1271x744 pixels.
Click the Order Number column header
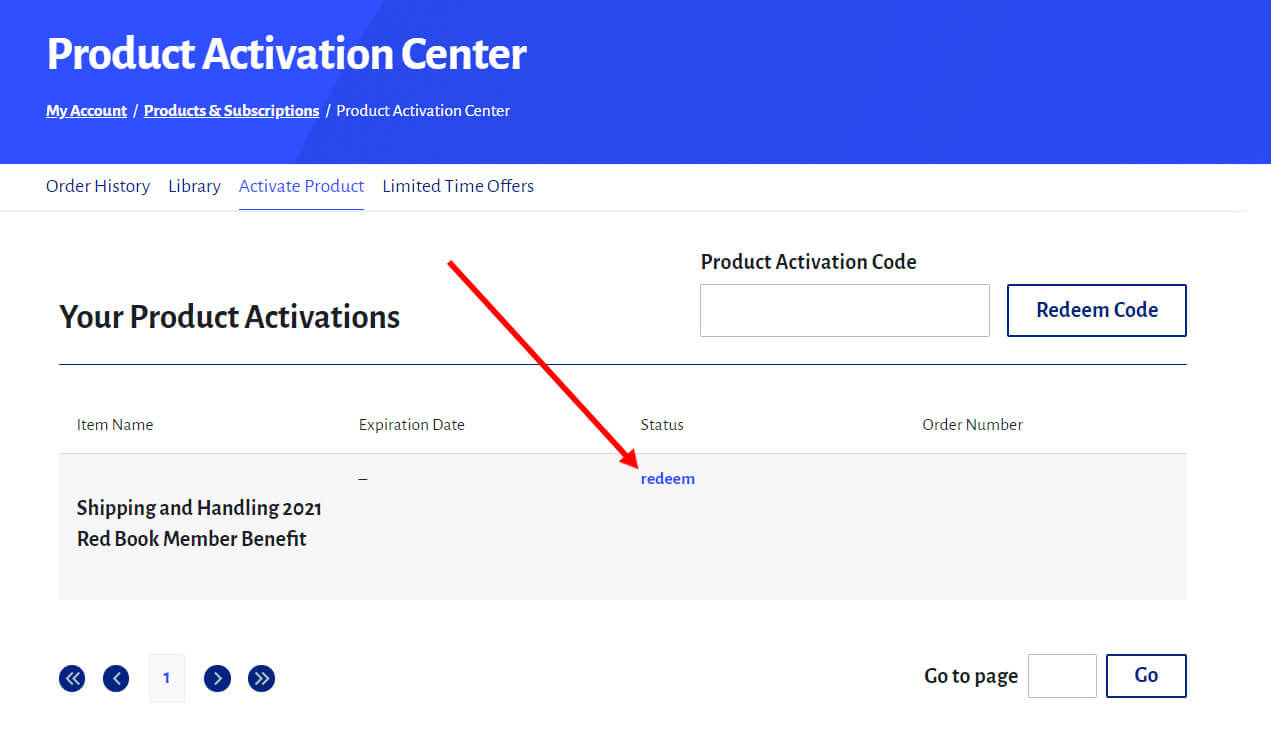pos(972,425)
